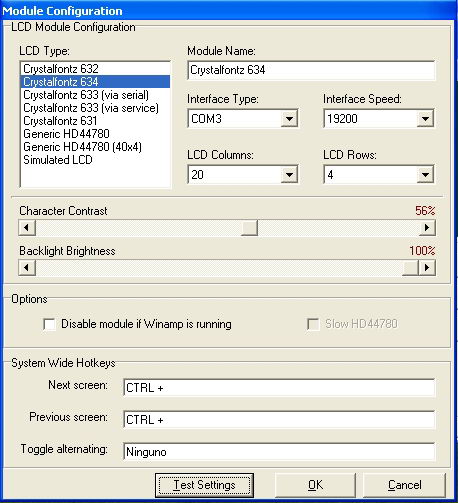458x503 pixels.
Task: Open the LCD Columns dropdown
Action: tap(289, 175)
